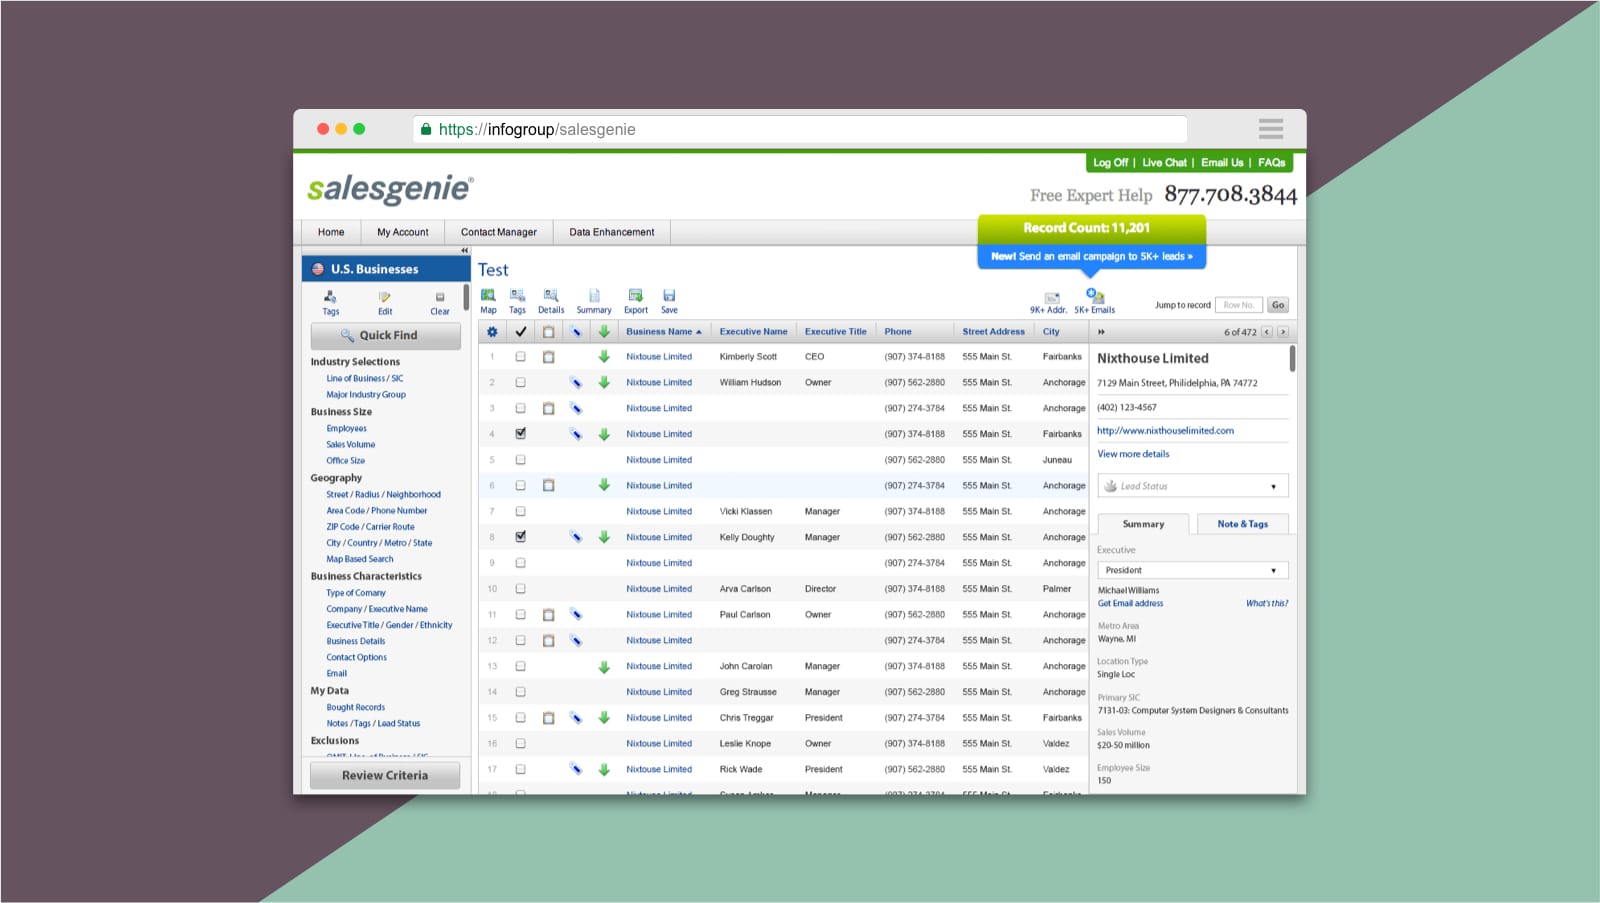Image resolution: width=1600 pixels, height=903 pixels.
Task: Click View more details link
Action: [1133, 454]
